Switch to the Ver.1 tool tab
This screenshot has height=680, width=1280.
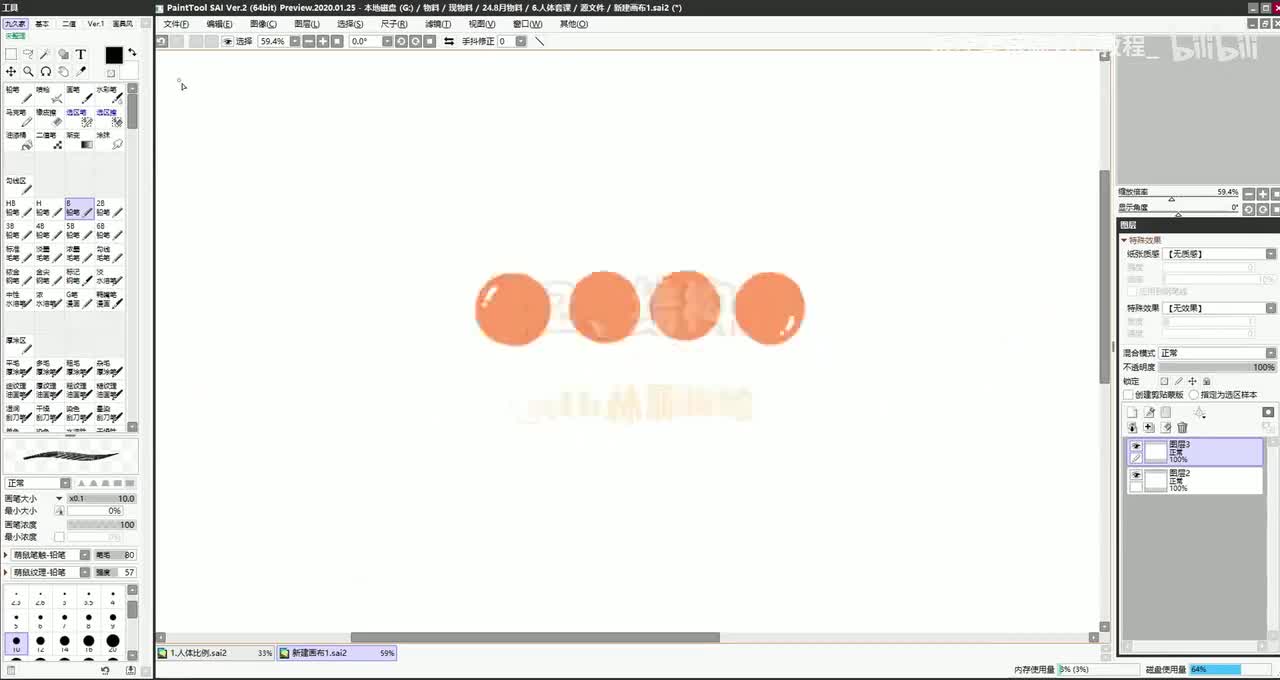(96, 23)
